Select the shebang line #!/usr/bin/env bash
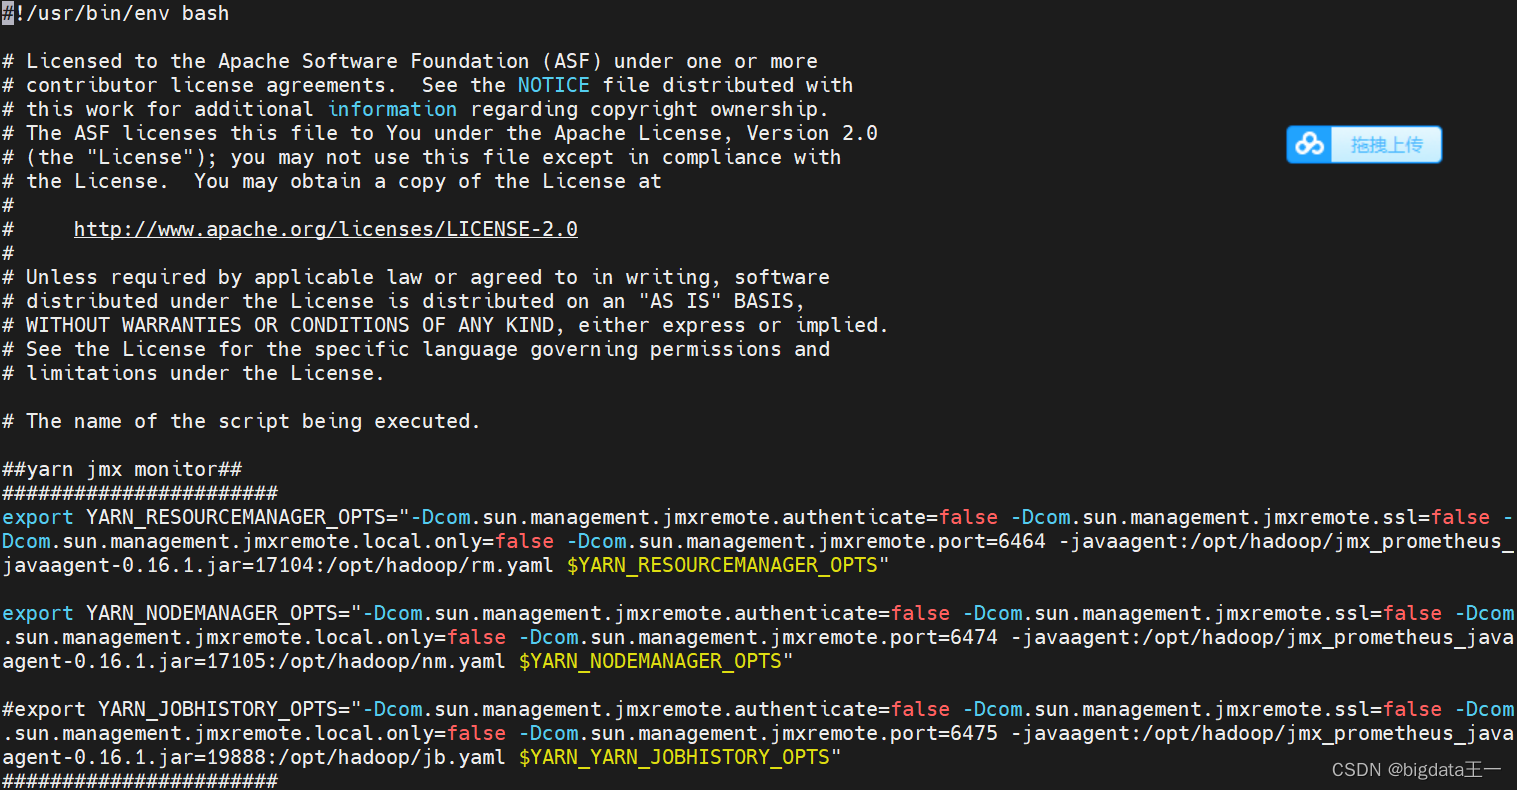This screenshot has width=1517, height=790. coord(115,13)
